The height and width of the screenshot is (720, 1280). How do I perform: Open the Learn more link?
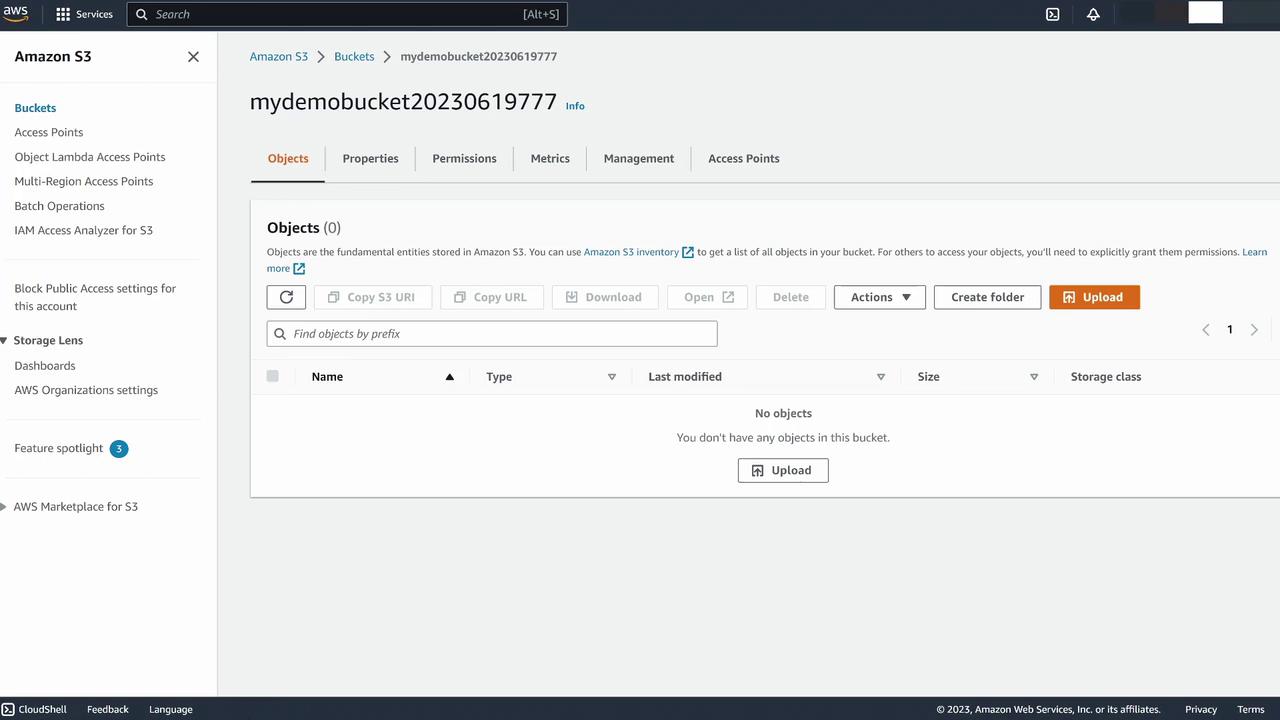click(1255, 252)
